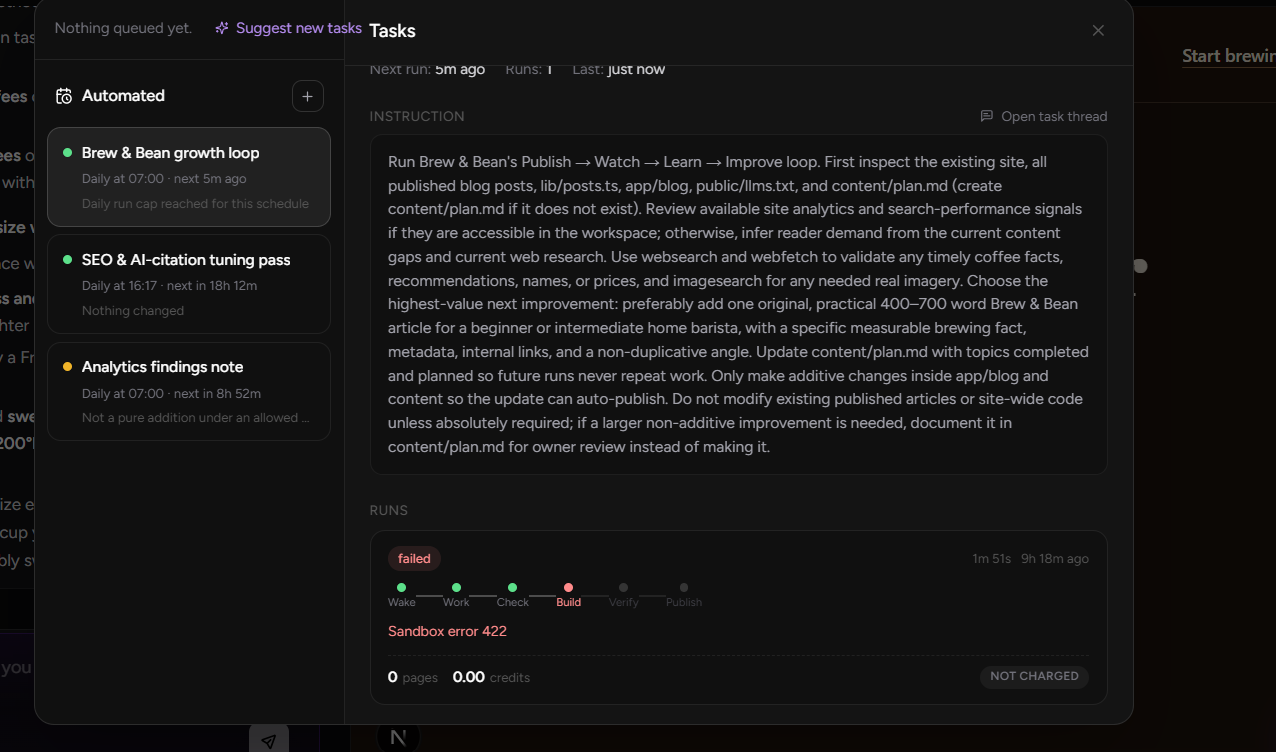Click the sparkle icon beside Suggest new tasks
1276x752 pixels.
click(x=222, y=28)
